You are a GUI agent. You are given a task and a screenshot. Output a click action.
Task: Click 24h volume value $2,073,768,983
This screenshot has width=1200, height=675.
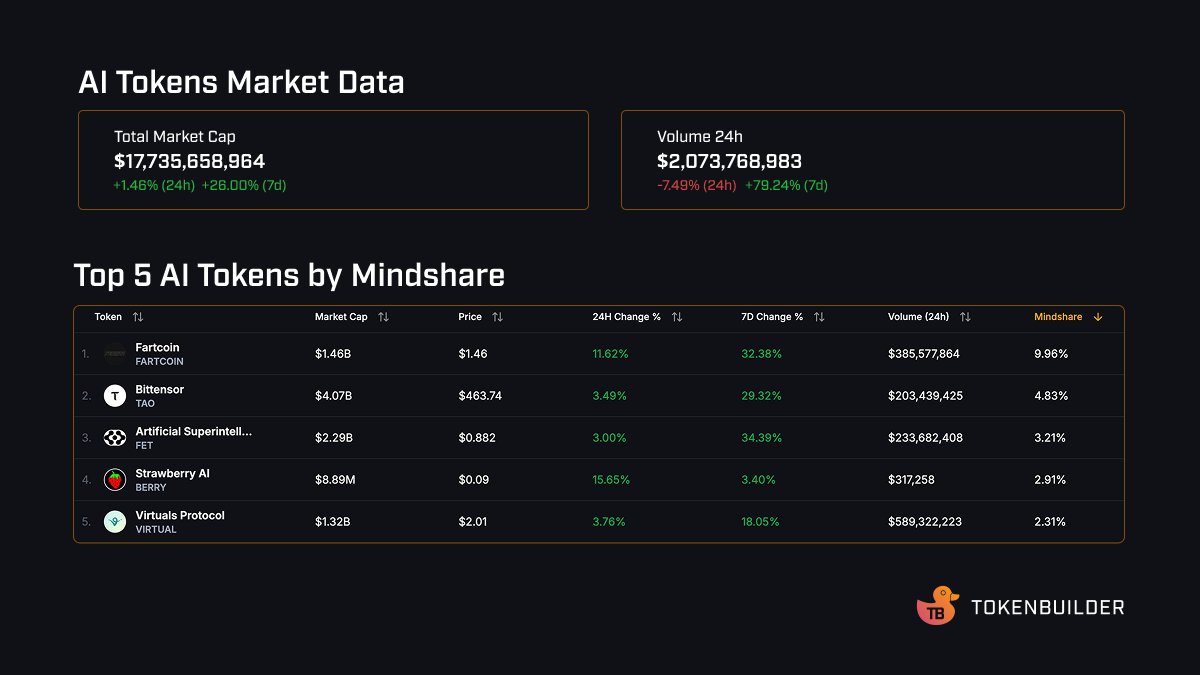tap(729, 161)
